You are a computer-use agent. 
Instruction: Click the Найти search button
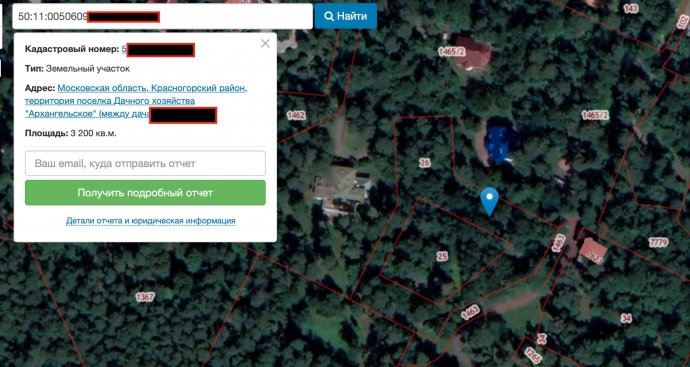coord(345,16)
